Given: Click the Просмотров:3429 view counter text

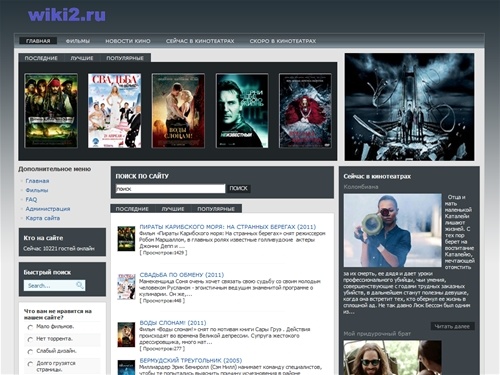Looking at the screenshot, I should click(x=163, y=253).
